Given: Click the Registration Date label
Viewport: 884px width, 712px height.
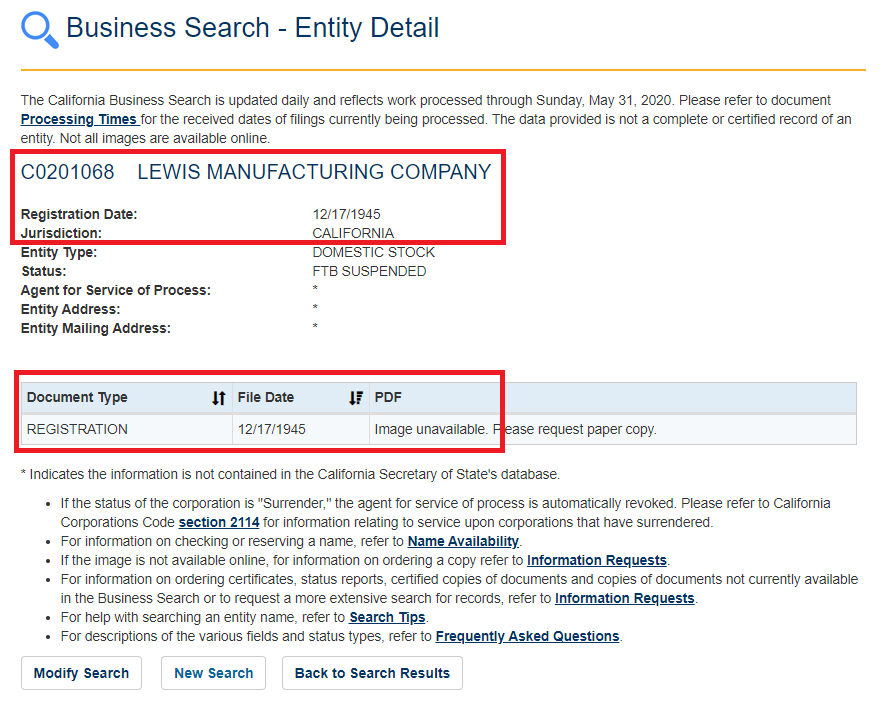Looking at the screenshot, I should click(79, 215).
